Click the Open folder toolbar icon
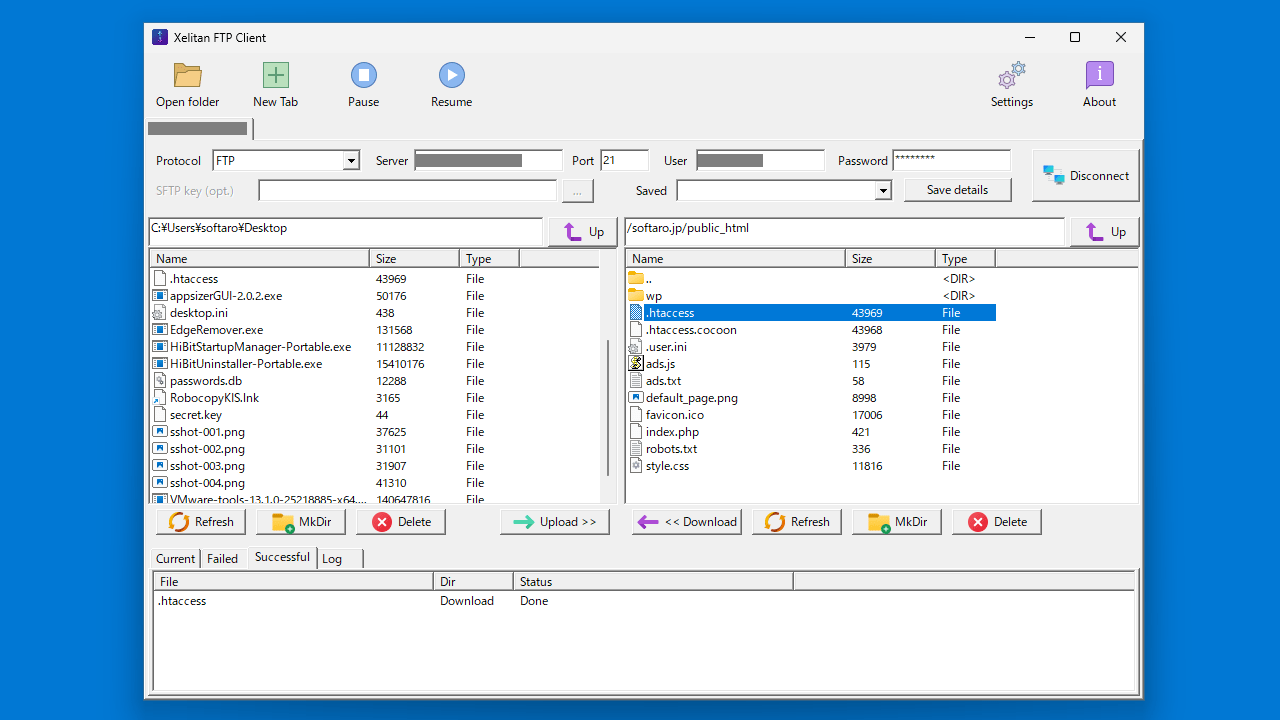This screenshot has height=720, width=1280. tap(187, 76)
